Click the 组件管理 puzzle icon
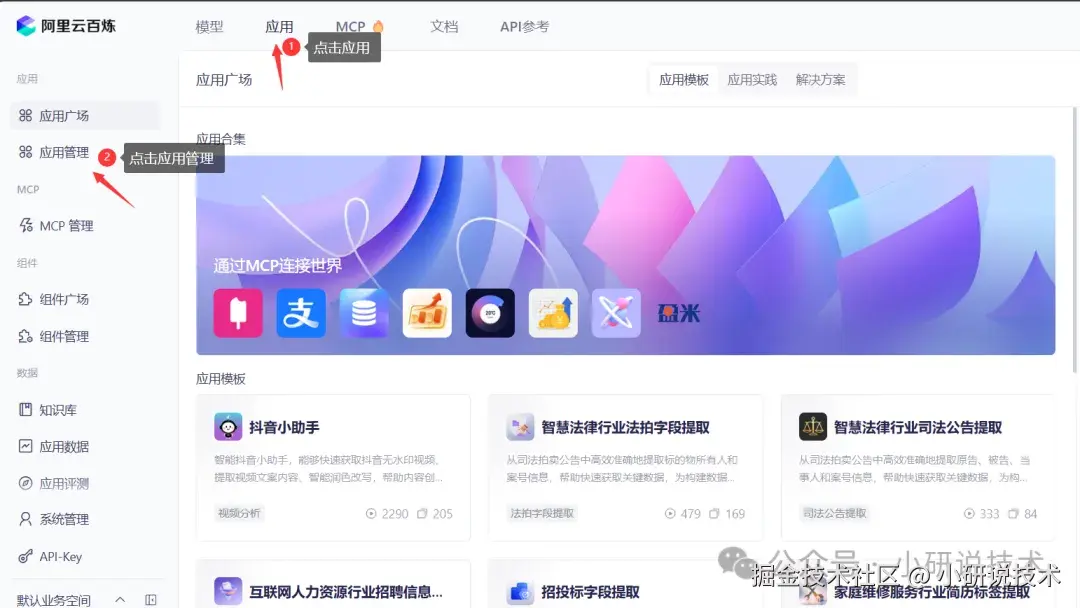The image size is (1080, 608). point(25,336)
